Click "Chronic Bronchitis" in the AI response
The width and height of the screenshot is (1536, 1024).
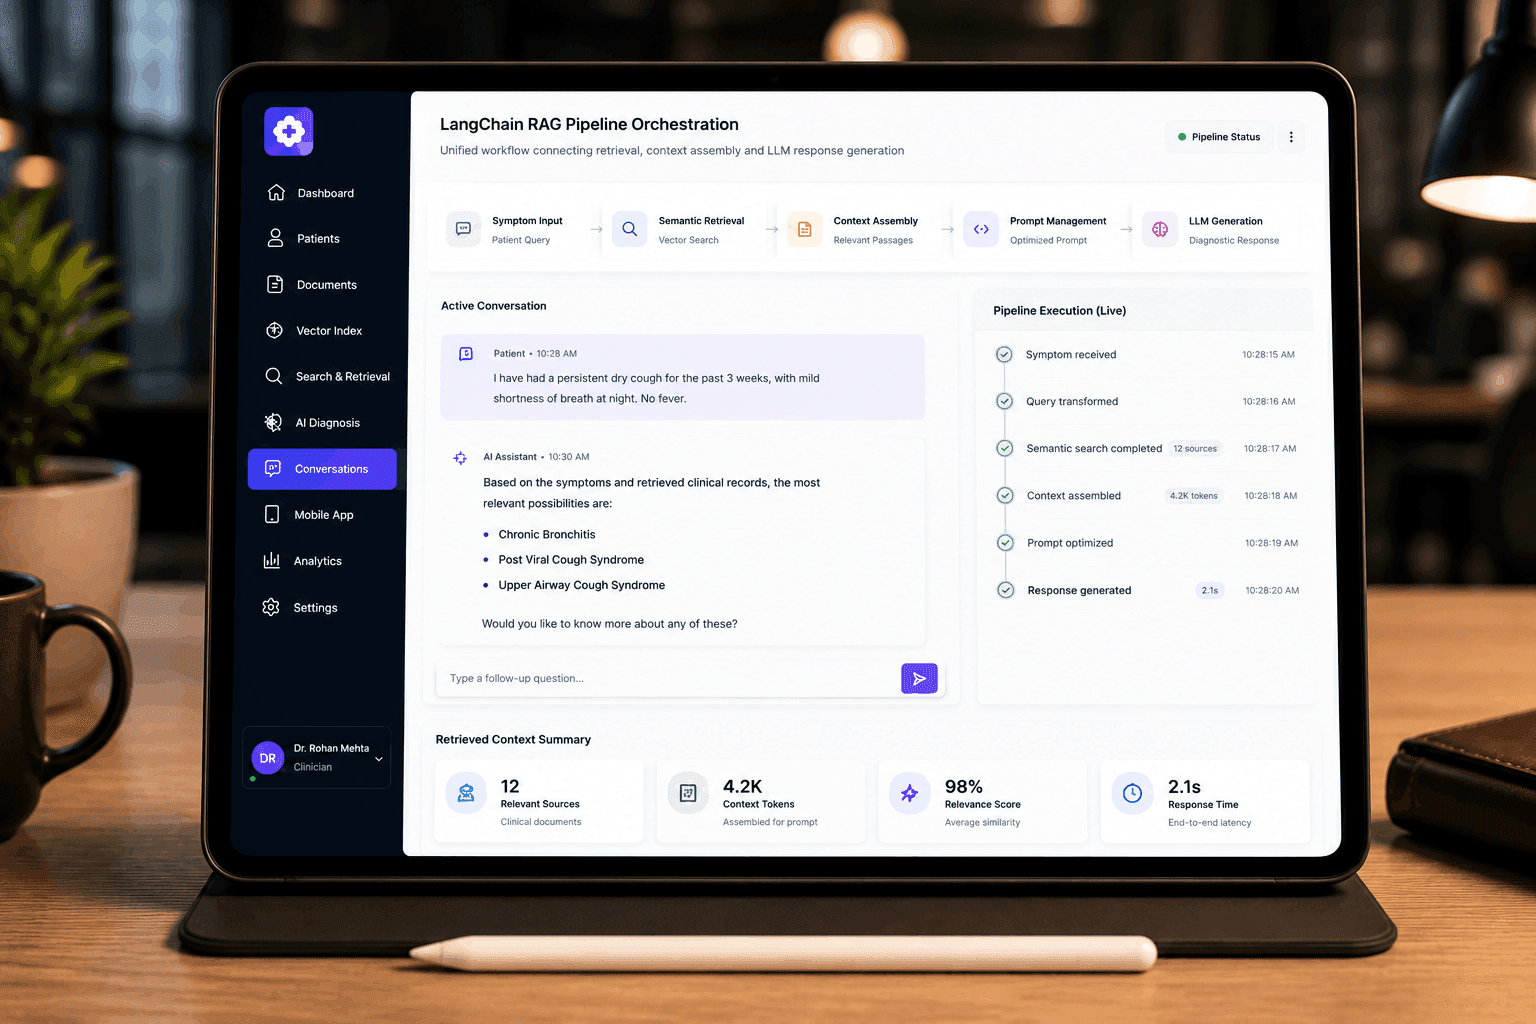pos(547,534)
